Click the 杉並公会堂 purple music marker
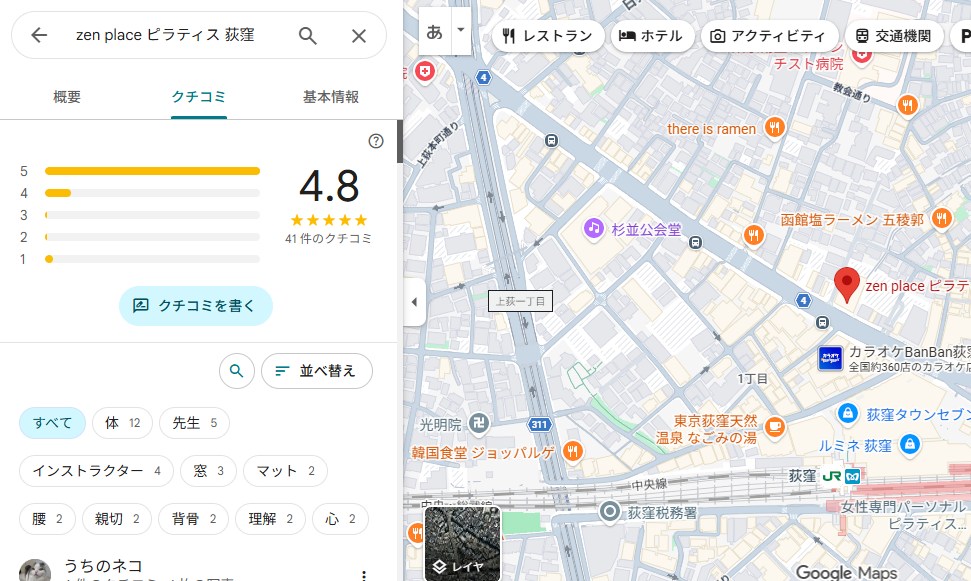Image resolution: width=971 pixels, height=581 pixels. [594, 229]
